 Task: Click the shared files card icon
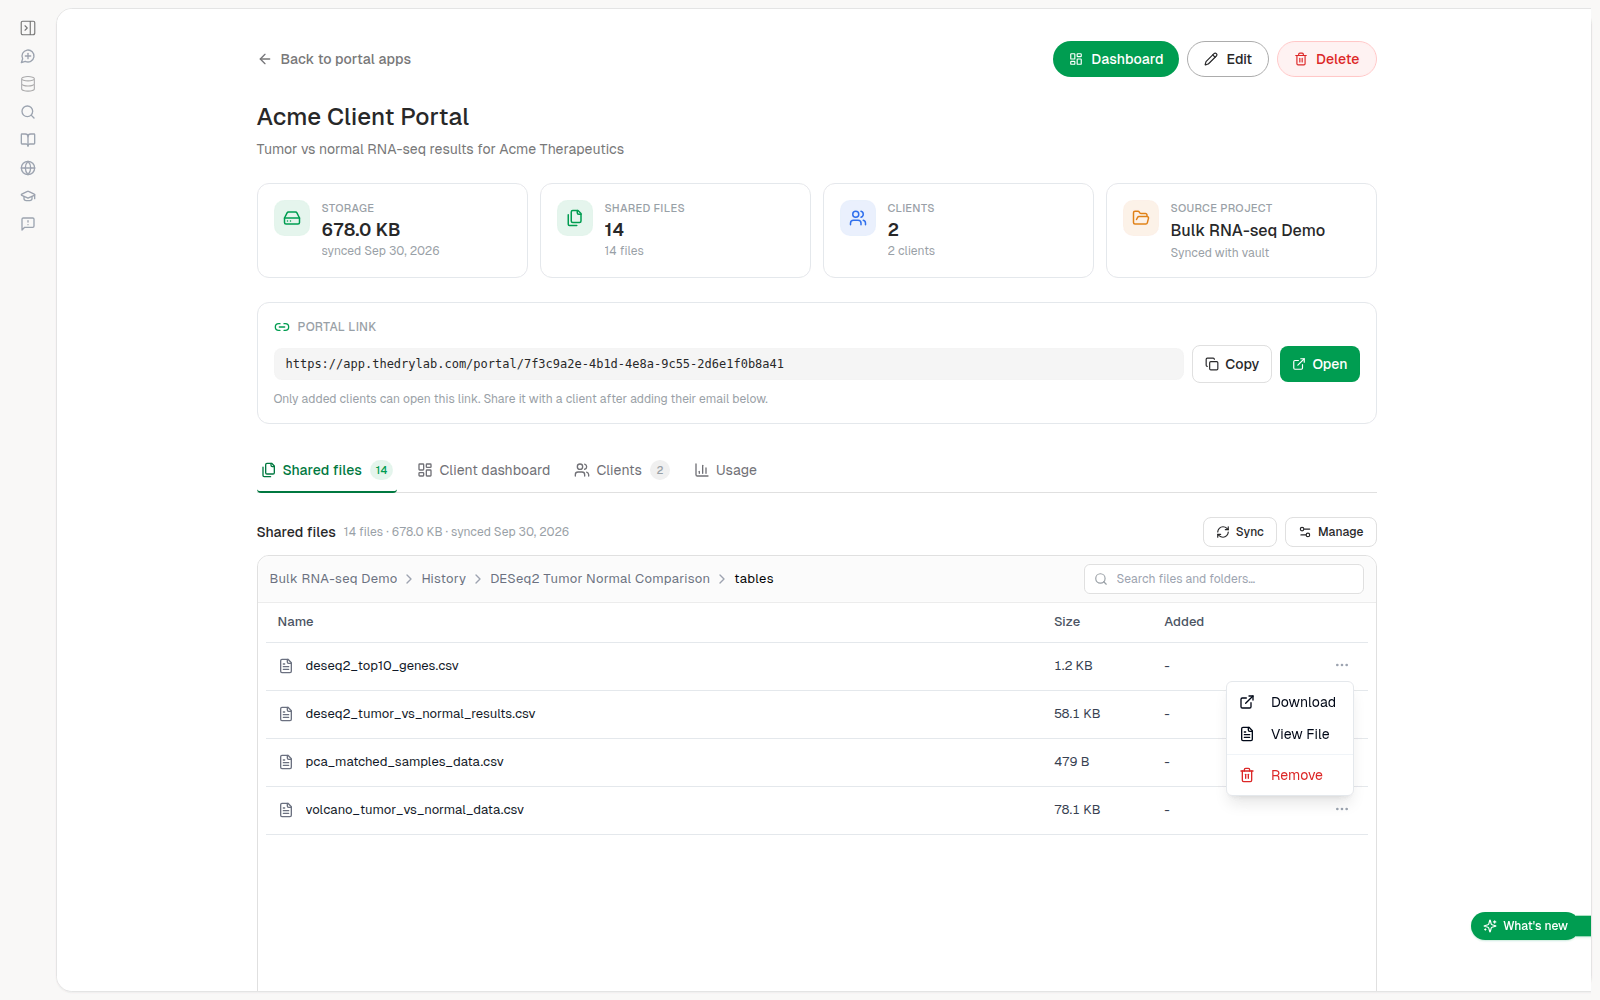pyautogui.click(x=575, y=218)
